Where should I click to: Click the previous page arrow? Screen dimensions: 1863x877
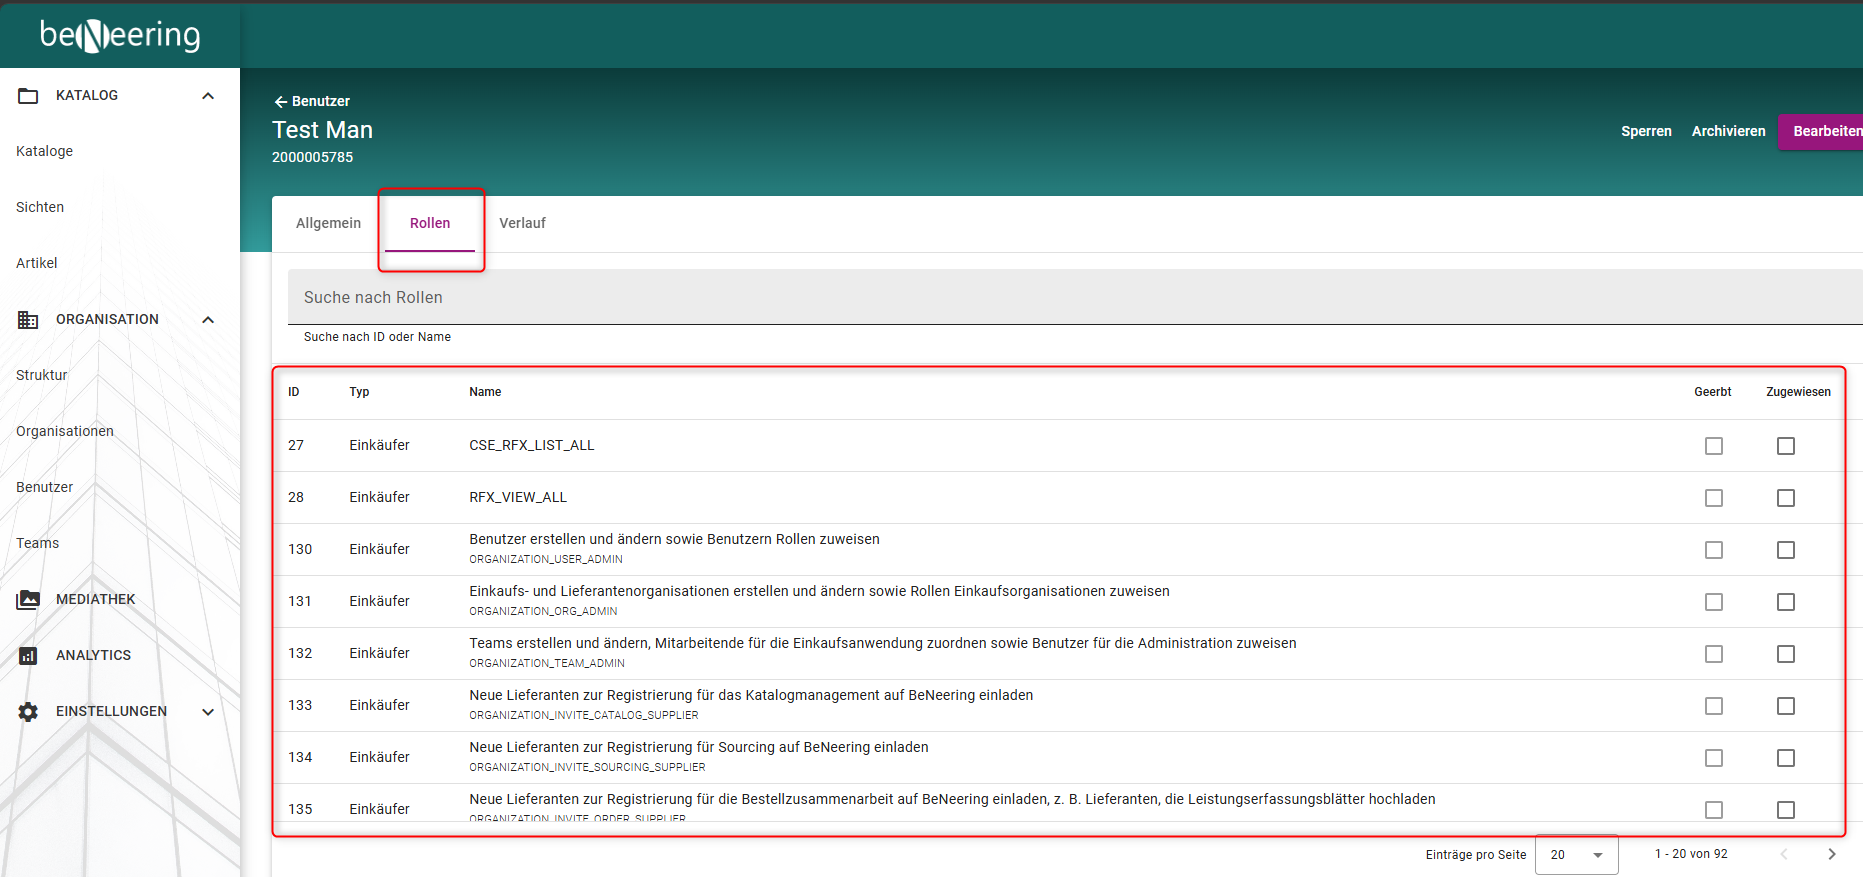pos(1784,854)
